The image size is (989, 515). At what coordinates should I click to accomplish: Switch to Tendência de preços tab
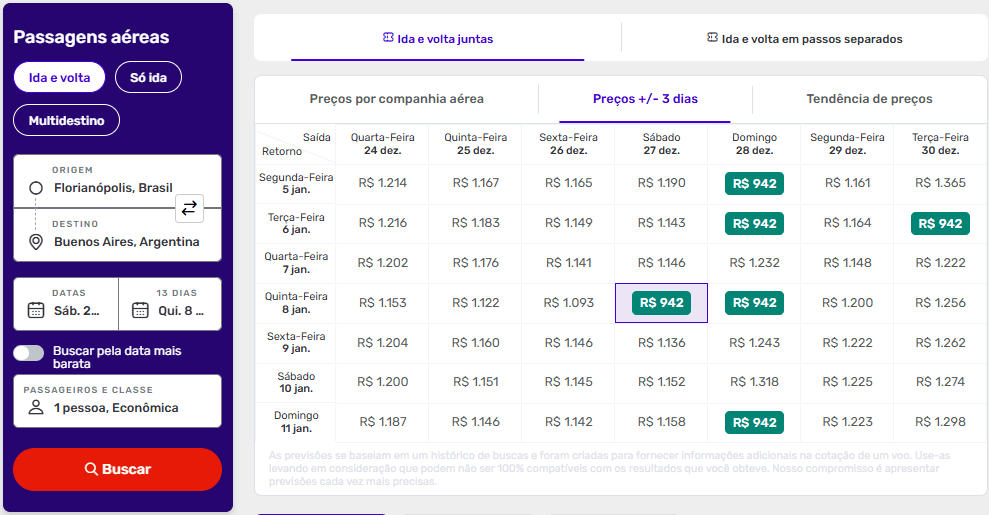(869, 99)
